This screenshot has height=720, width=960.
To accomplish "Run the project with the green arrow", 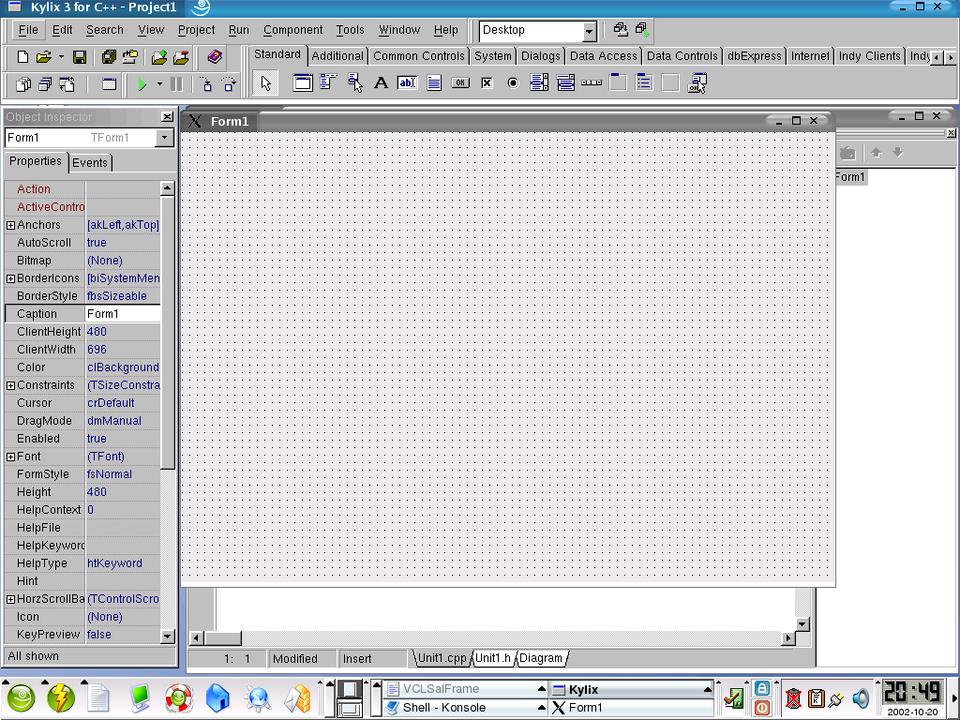I will point(142,85).
